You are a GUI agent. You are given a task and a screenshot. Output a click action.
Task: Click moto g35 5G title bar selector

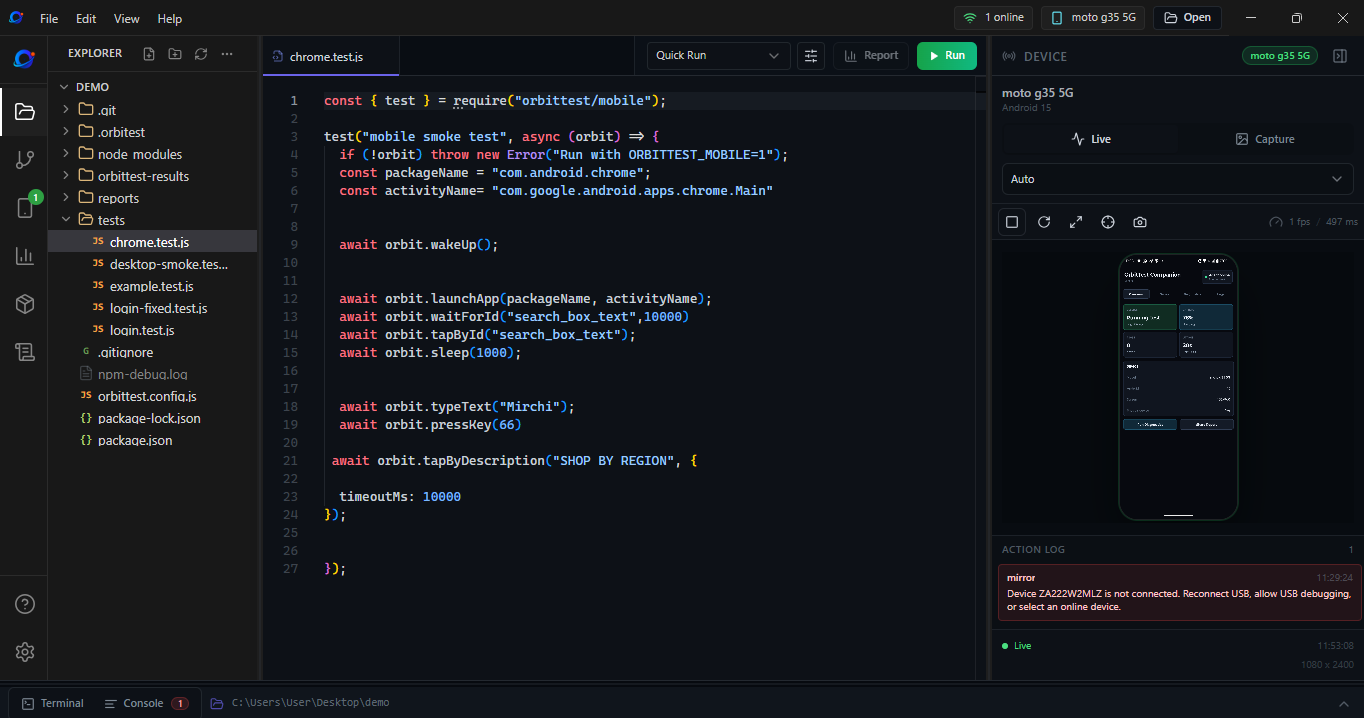point(1093,18)
